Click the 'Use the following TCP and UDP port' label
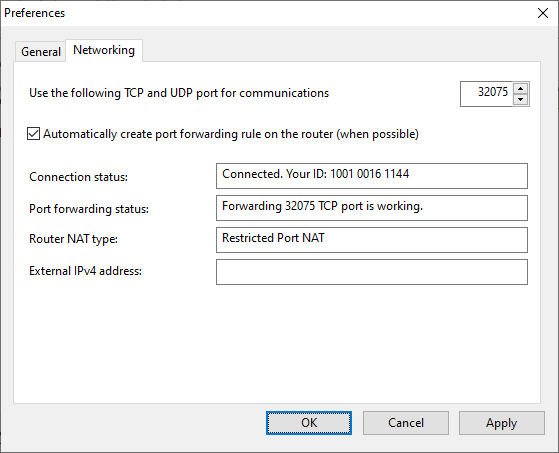This screenshot has height=453, width=559. click(x=179, y=93)
